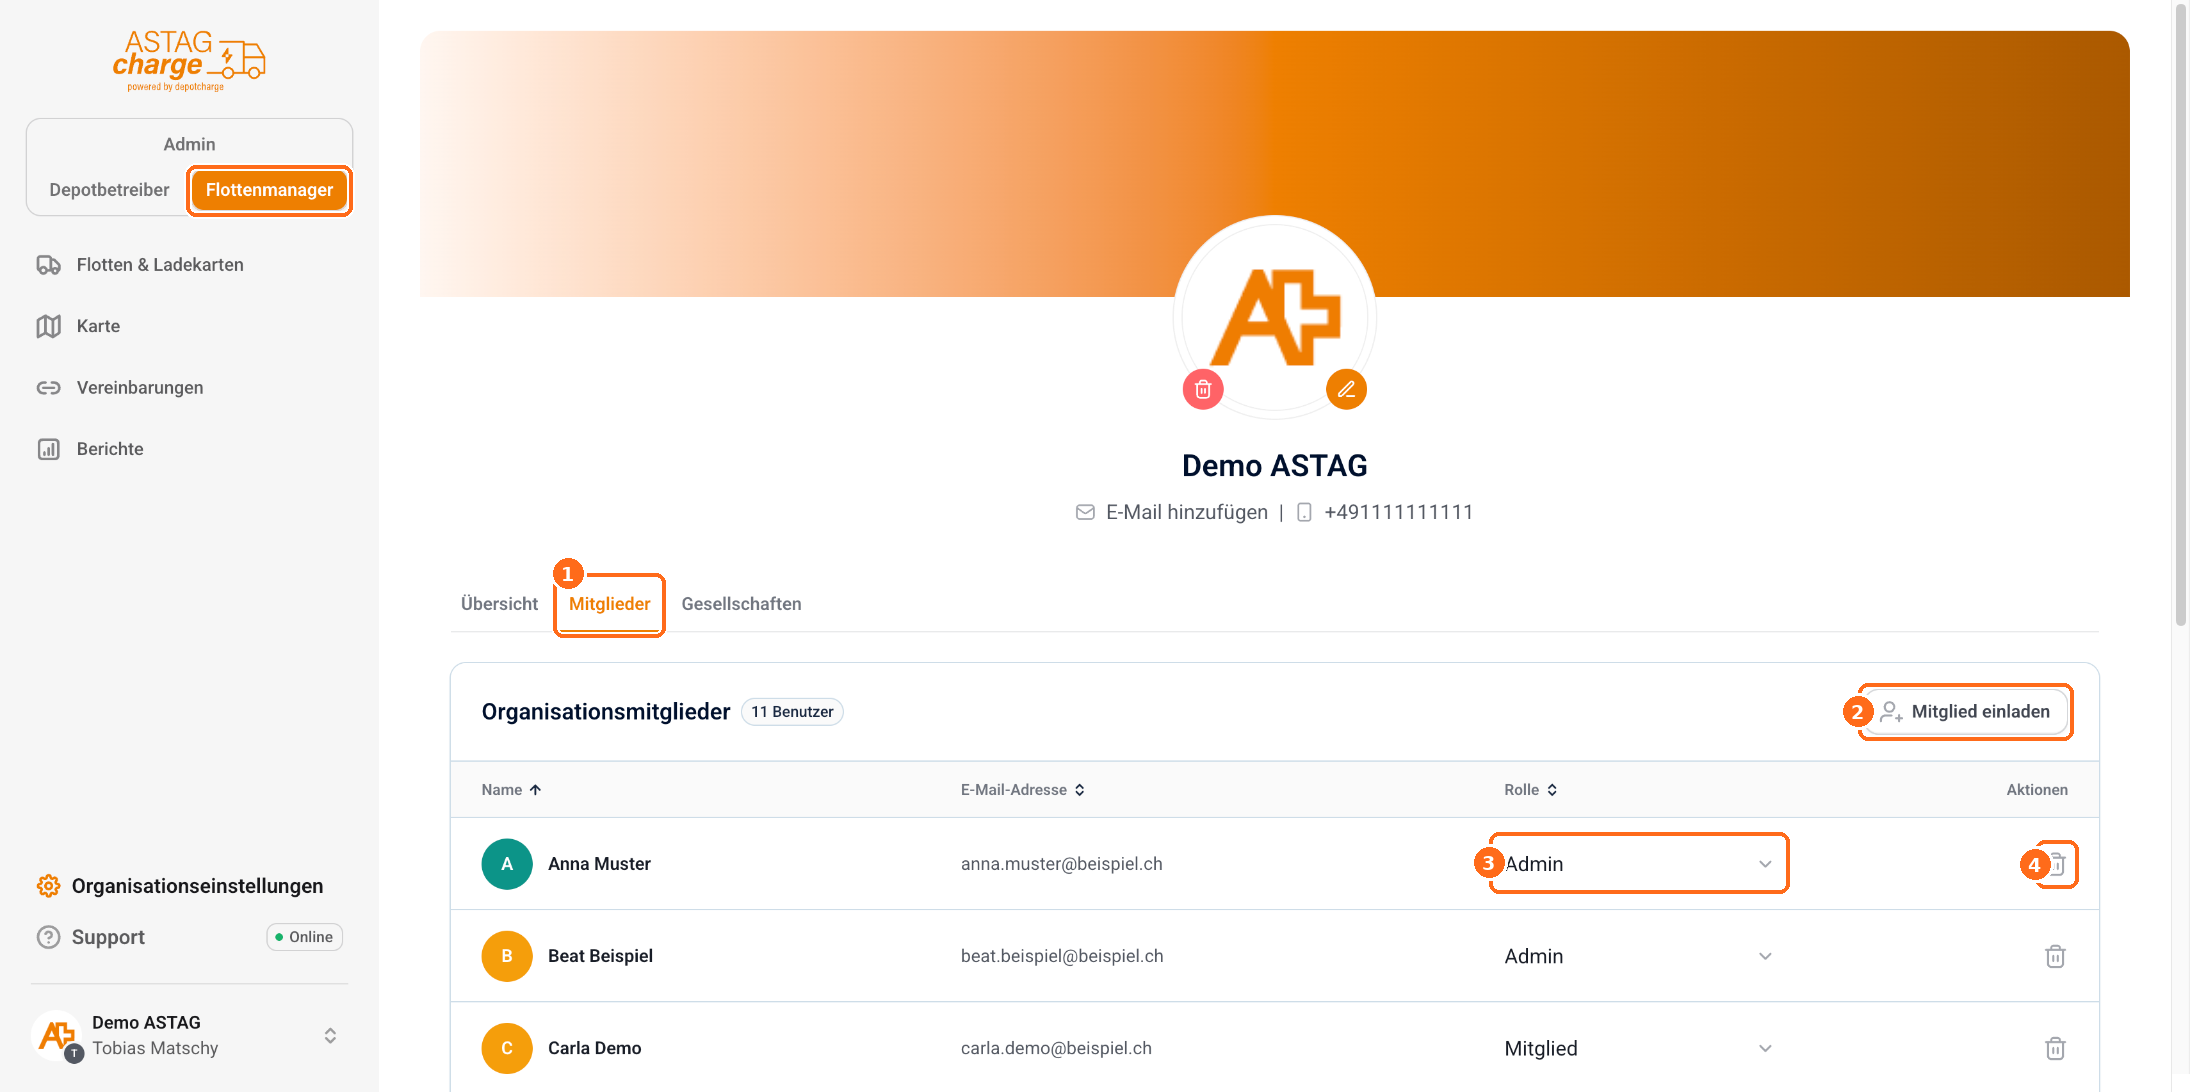Open the Gesellschaften tab
Viewport: 2190px width, 1092px height.
(741, 604)
